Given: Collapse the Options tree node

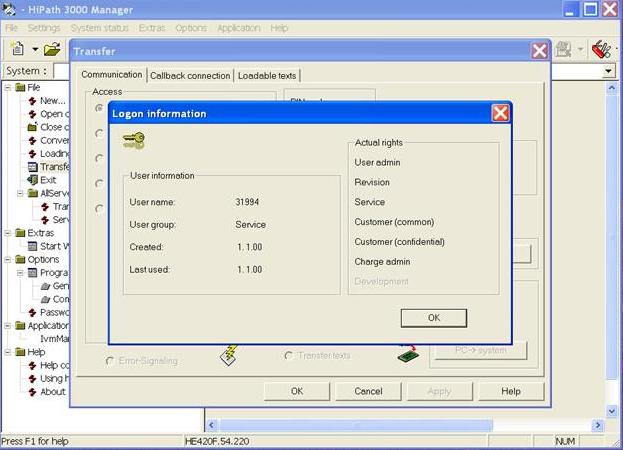Looking at the screenshot, I should coord(8,259).
